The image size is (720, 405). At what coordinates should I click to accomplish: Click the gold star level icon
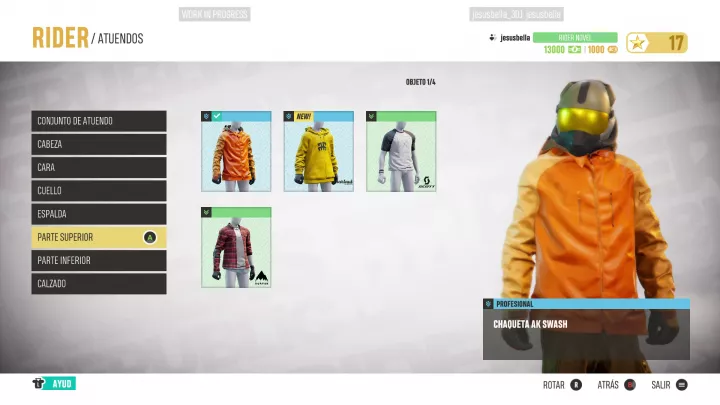coord(637,43)
